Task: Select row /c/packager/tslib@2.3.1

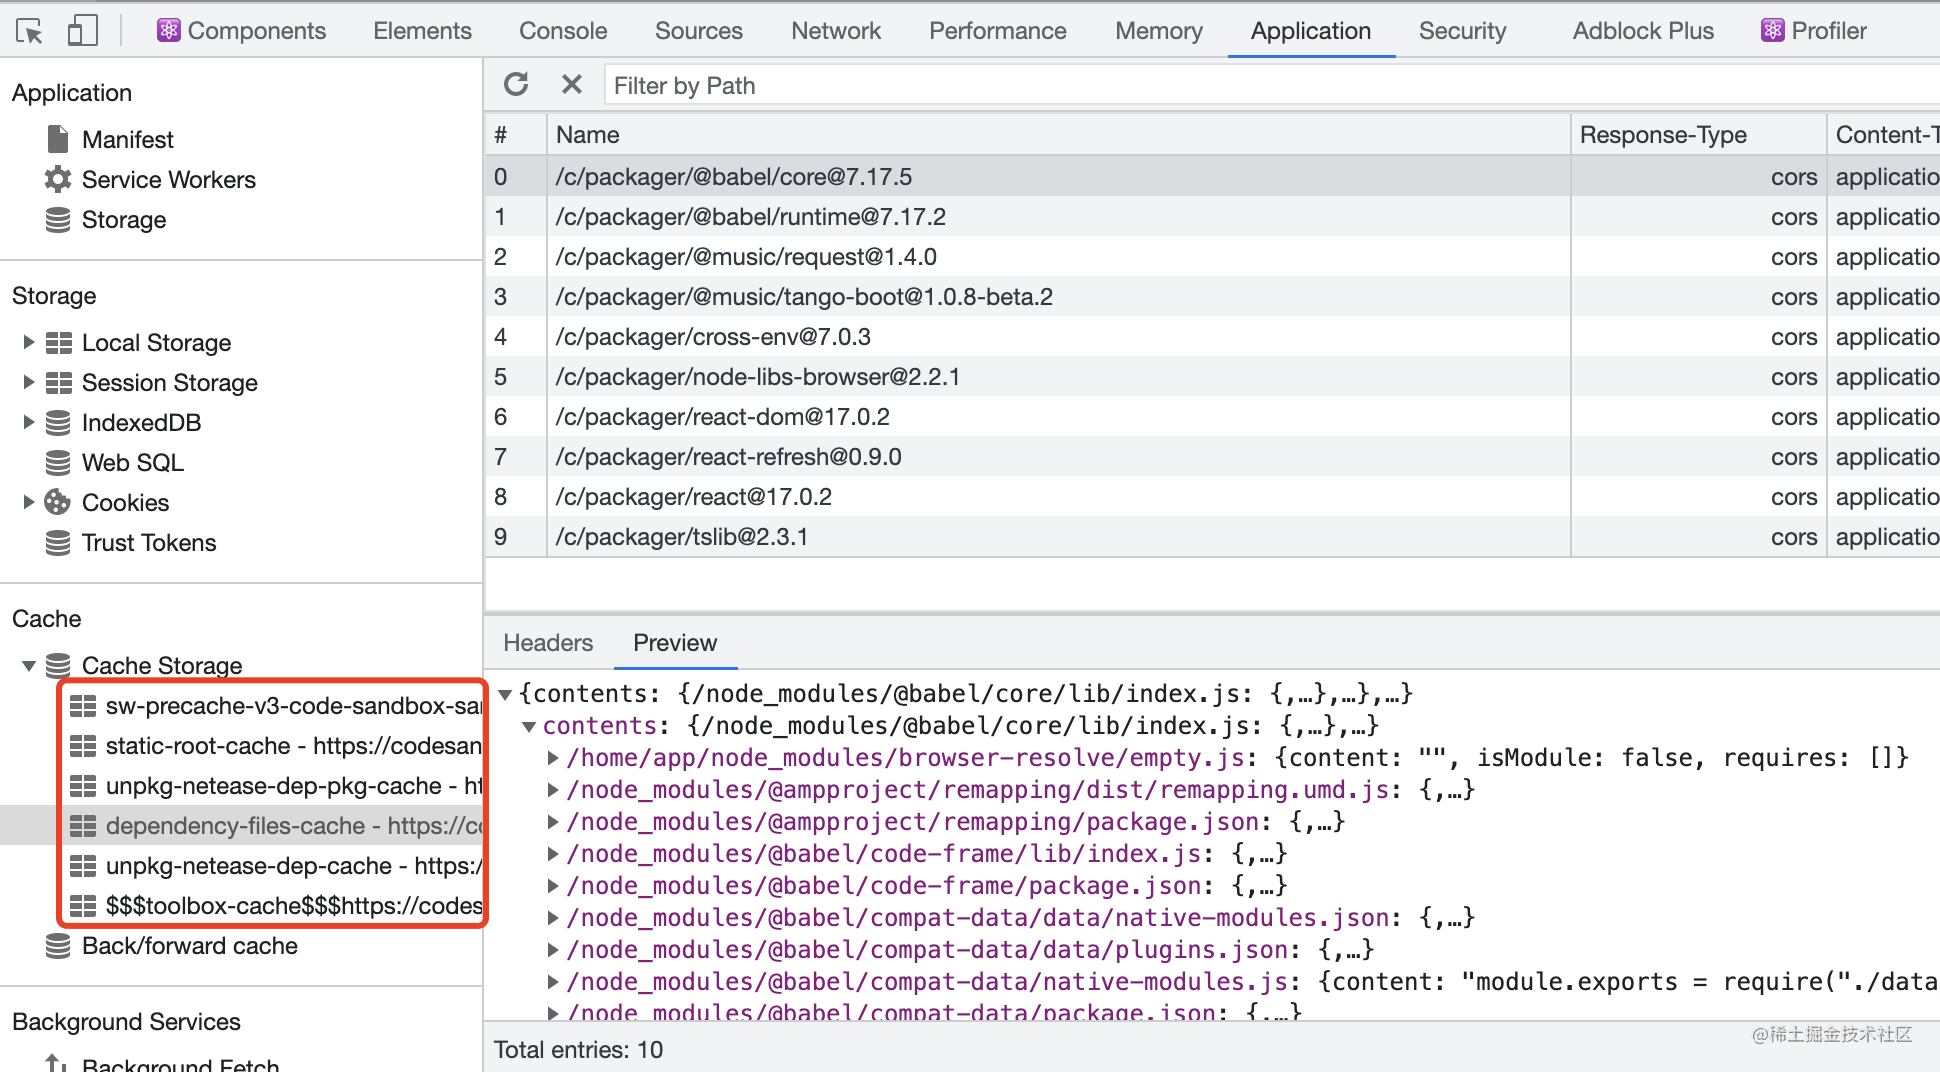Action: [x=1212, y=537]
